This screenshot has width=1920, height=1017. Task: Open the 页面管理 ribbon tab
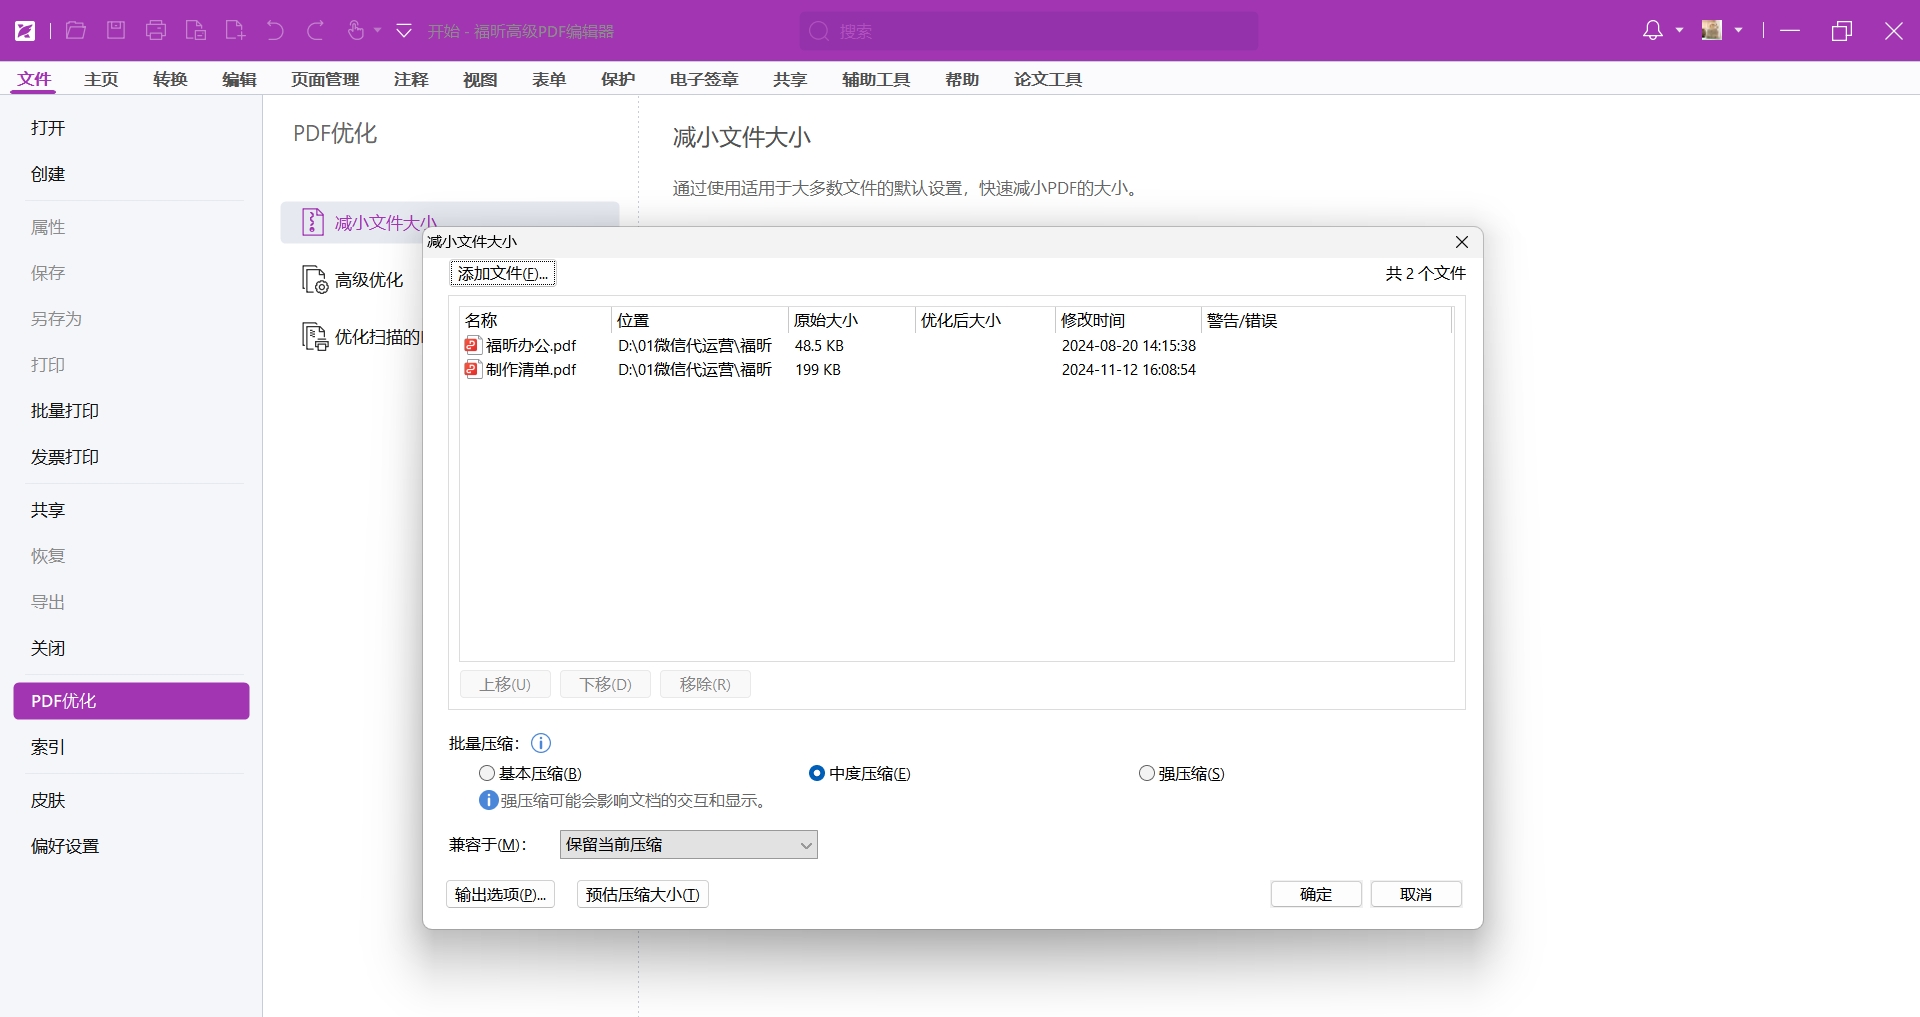coord(325,80)
